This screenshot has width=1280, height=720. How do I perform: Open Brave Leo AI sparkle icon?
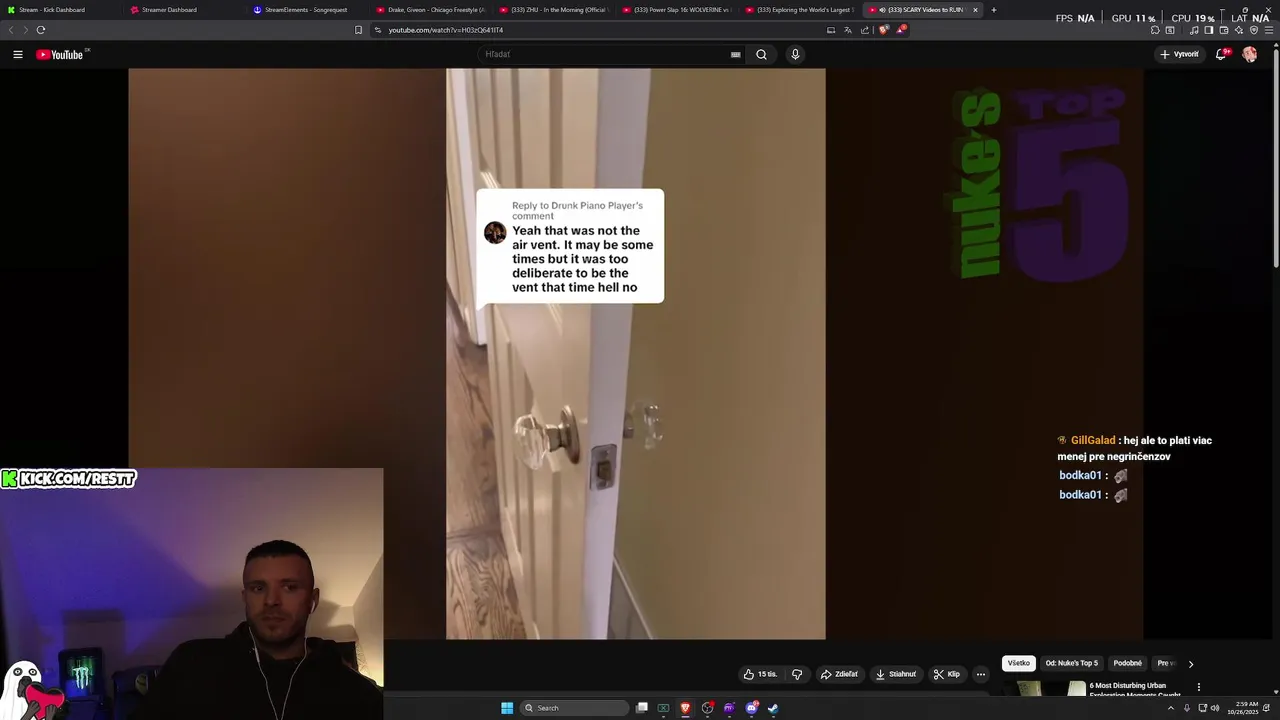(1239, 30)
